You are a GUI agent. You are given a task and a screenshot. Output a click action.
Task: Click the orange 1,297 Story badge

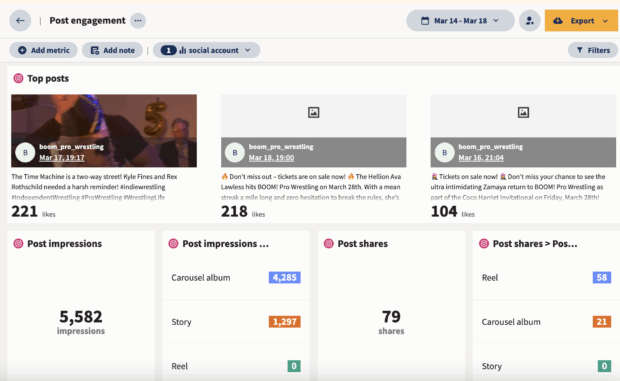coord(285,322)
